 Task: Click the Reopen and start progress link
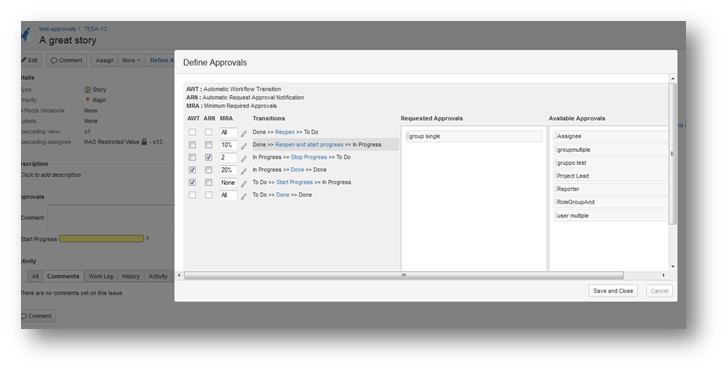click(309, 145)
